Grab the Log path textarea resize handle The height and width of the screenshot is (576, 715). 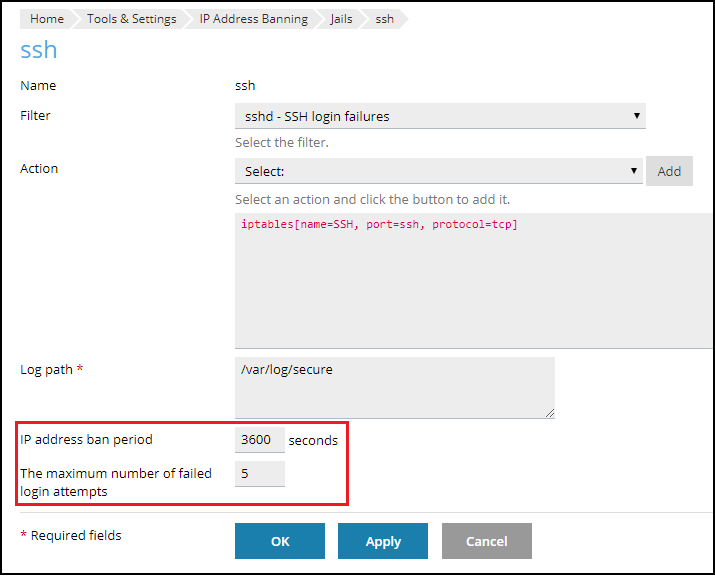coord(548,412)
